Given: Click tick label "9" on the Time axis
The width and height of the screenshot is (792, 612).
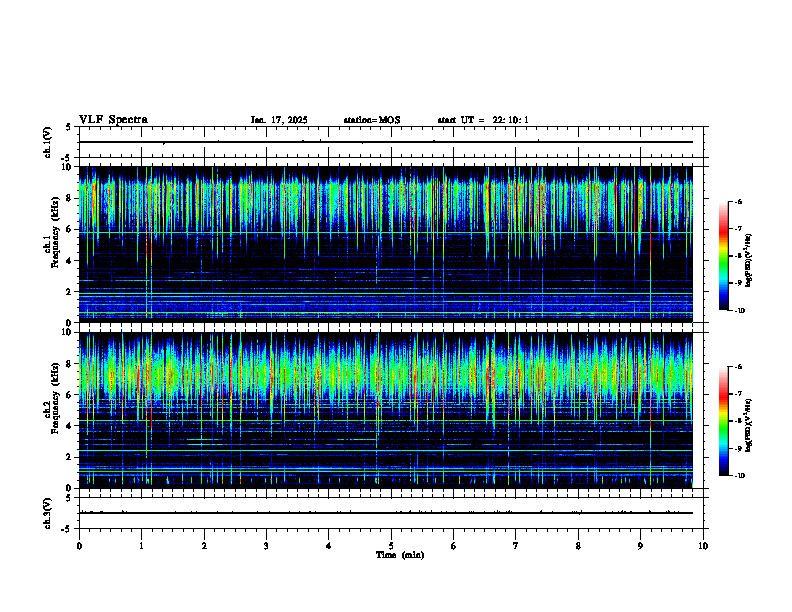Looking at the screenshot, I should 640,546.
